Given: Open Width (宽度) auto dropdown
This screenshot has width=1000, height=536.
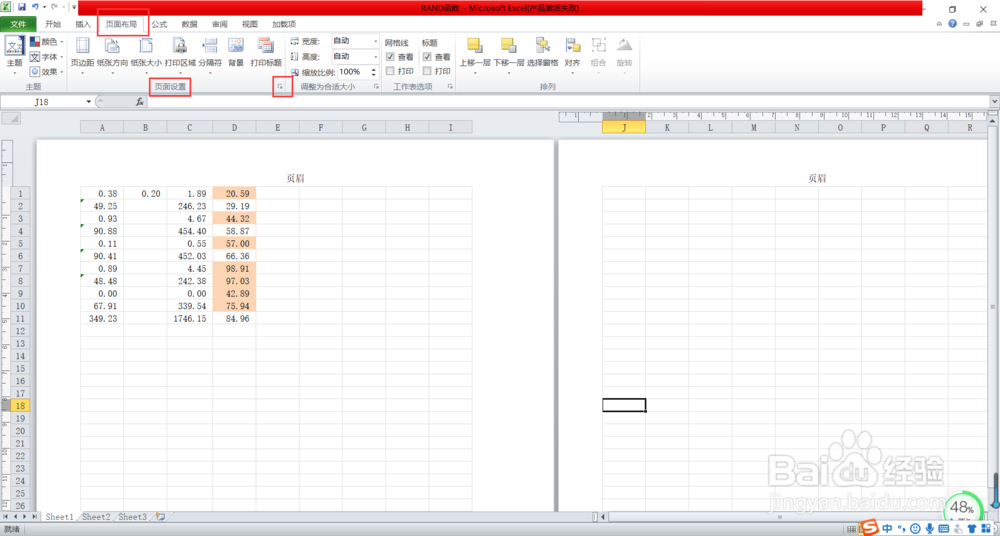Looking at the screenshot, I should pyautogui.click(x=376, y=41).
